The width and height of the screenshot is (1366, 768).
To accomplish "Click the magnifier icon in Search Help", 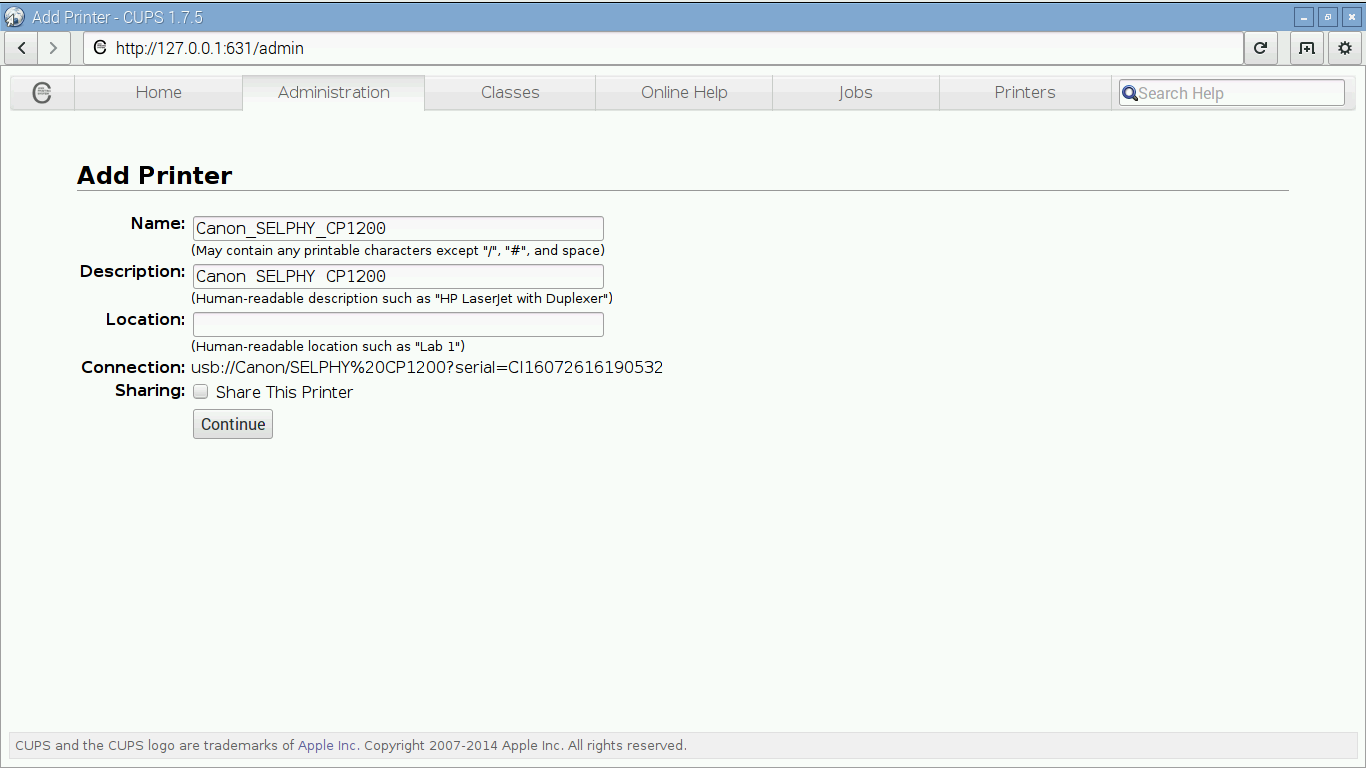I will (1130, 93).
